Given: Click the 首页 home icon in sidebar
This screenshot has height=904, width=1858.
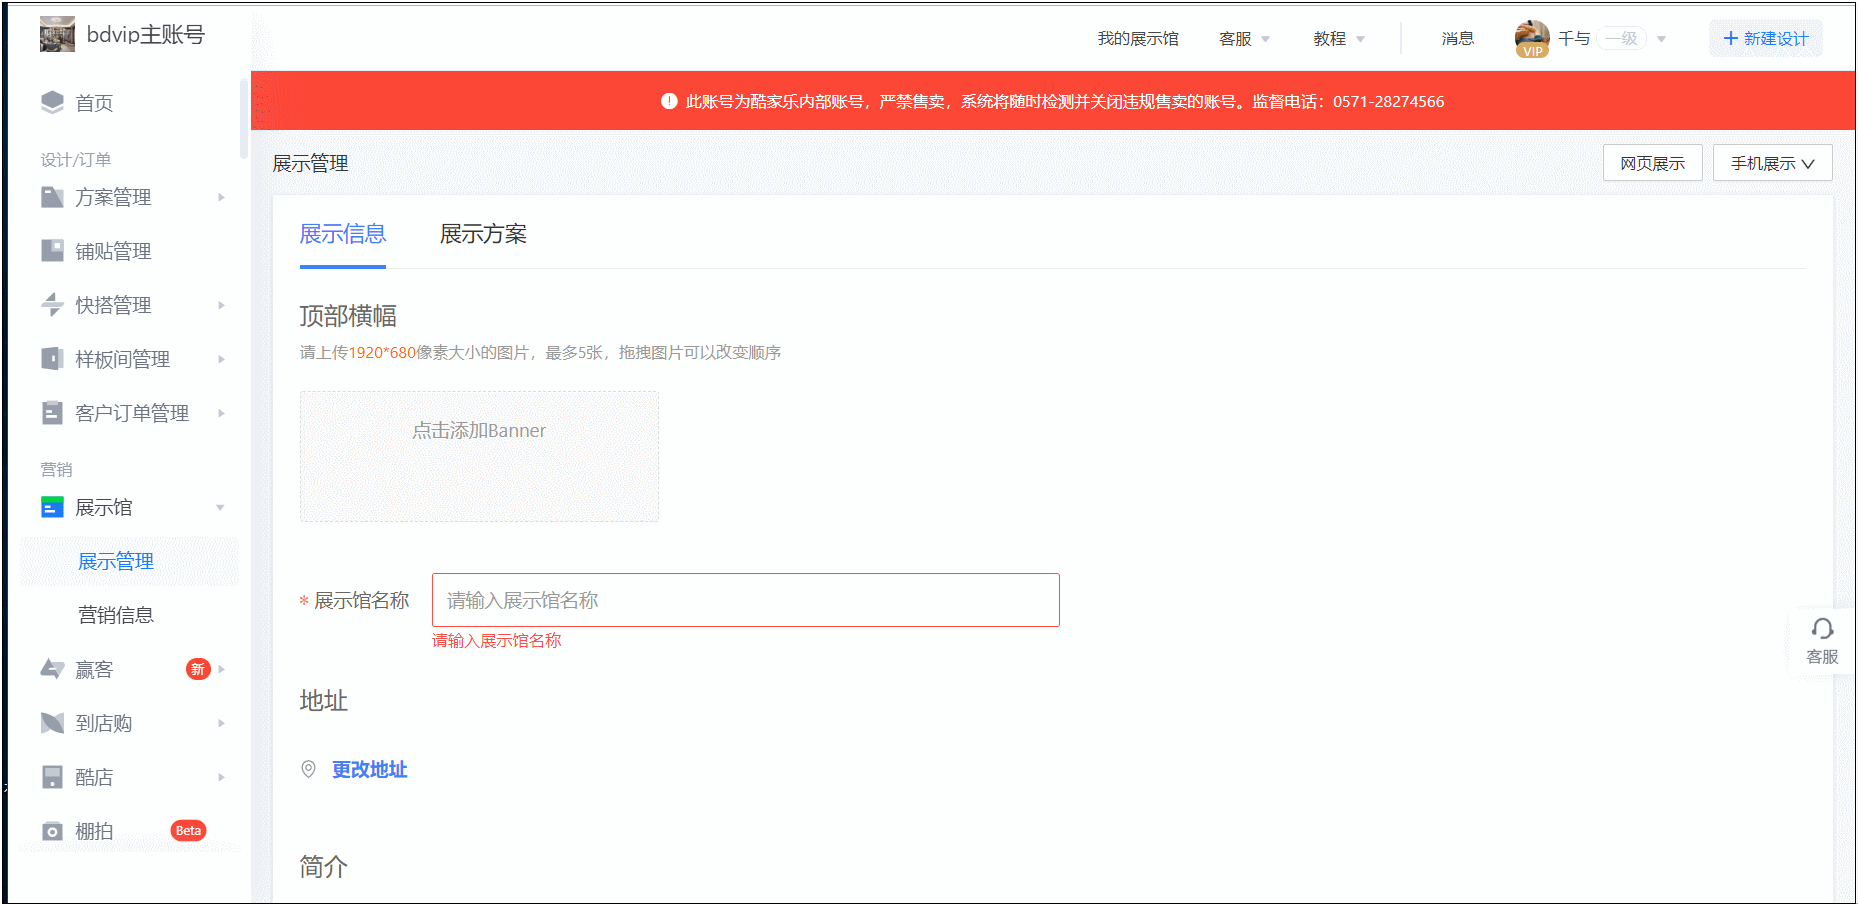Looking at the screenshot, I should coord(52,103).
